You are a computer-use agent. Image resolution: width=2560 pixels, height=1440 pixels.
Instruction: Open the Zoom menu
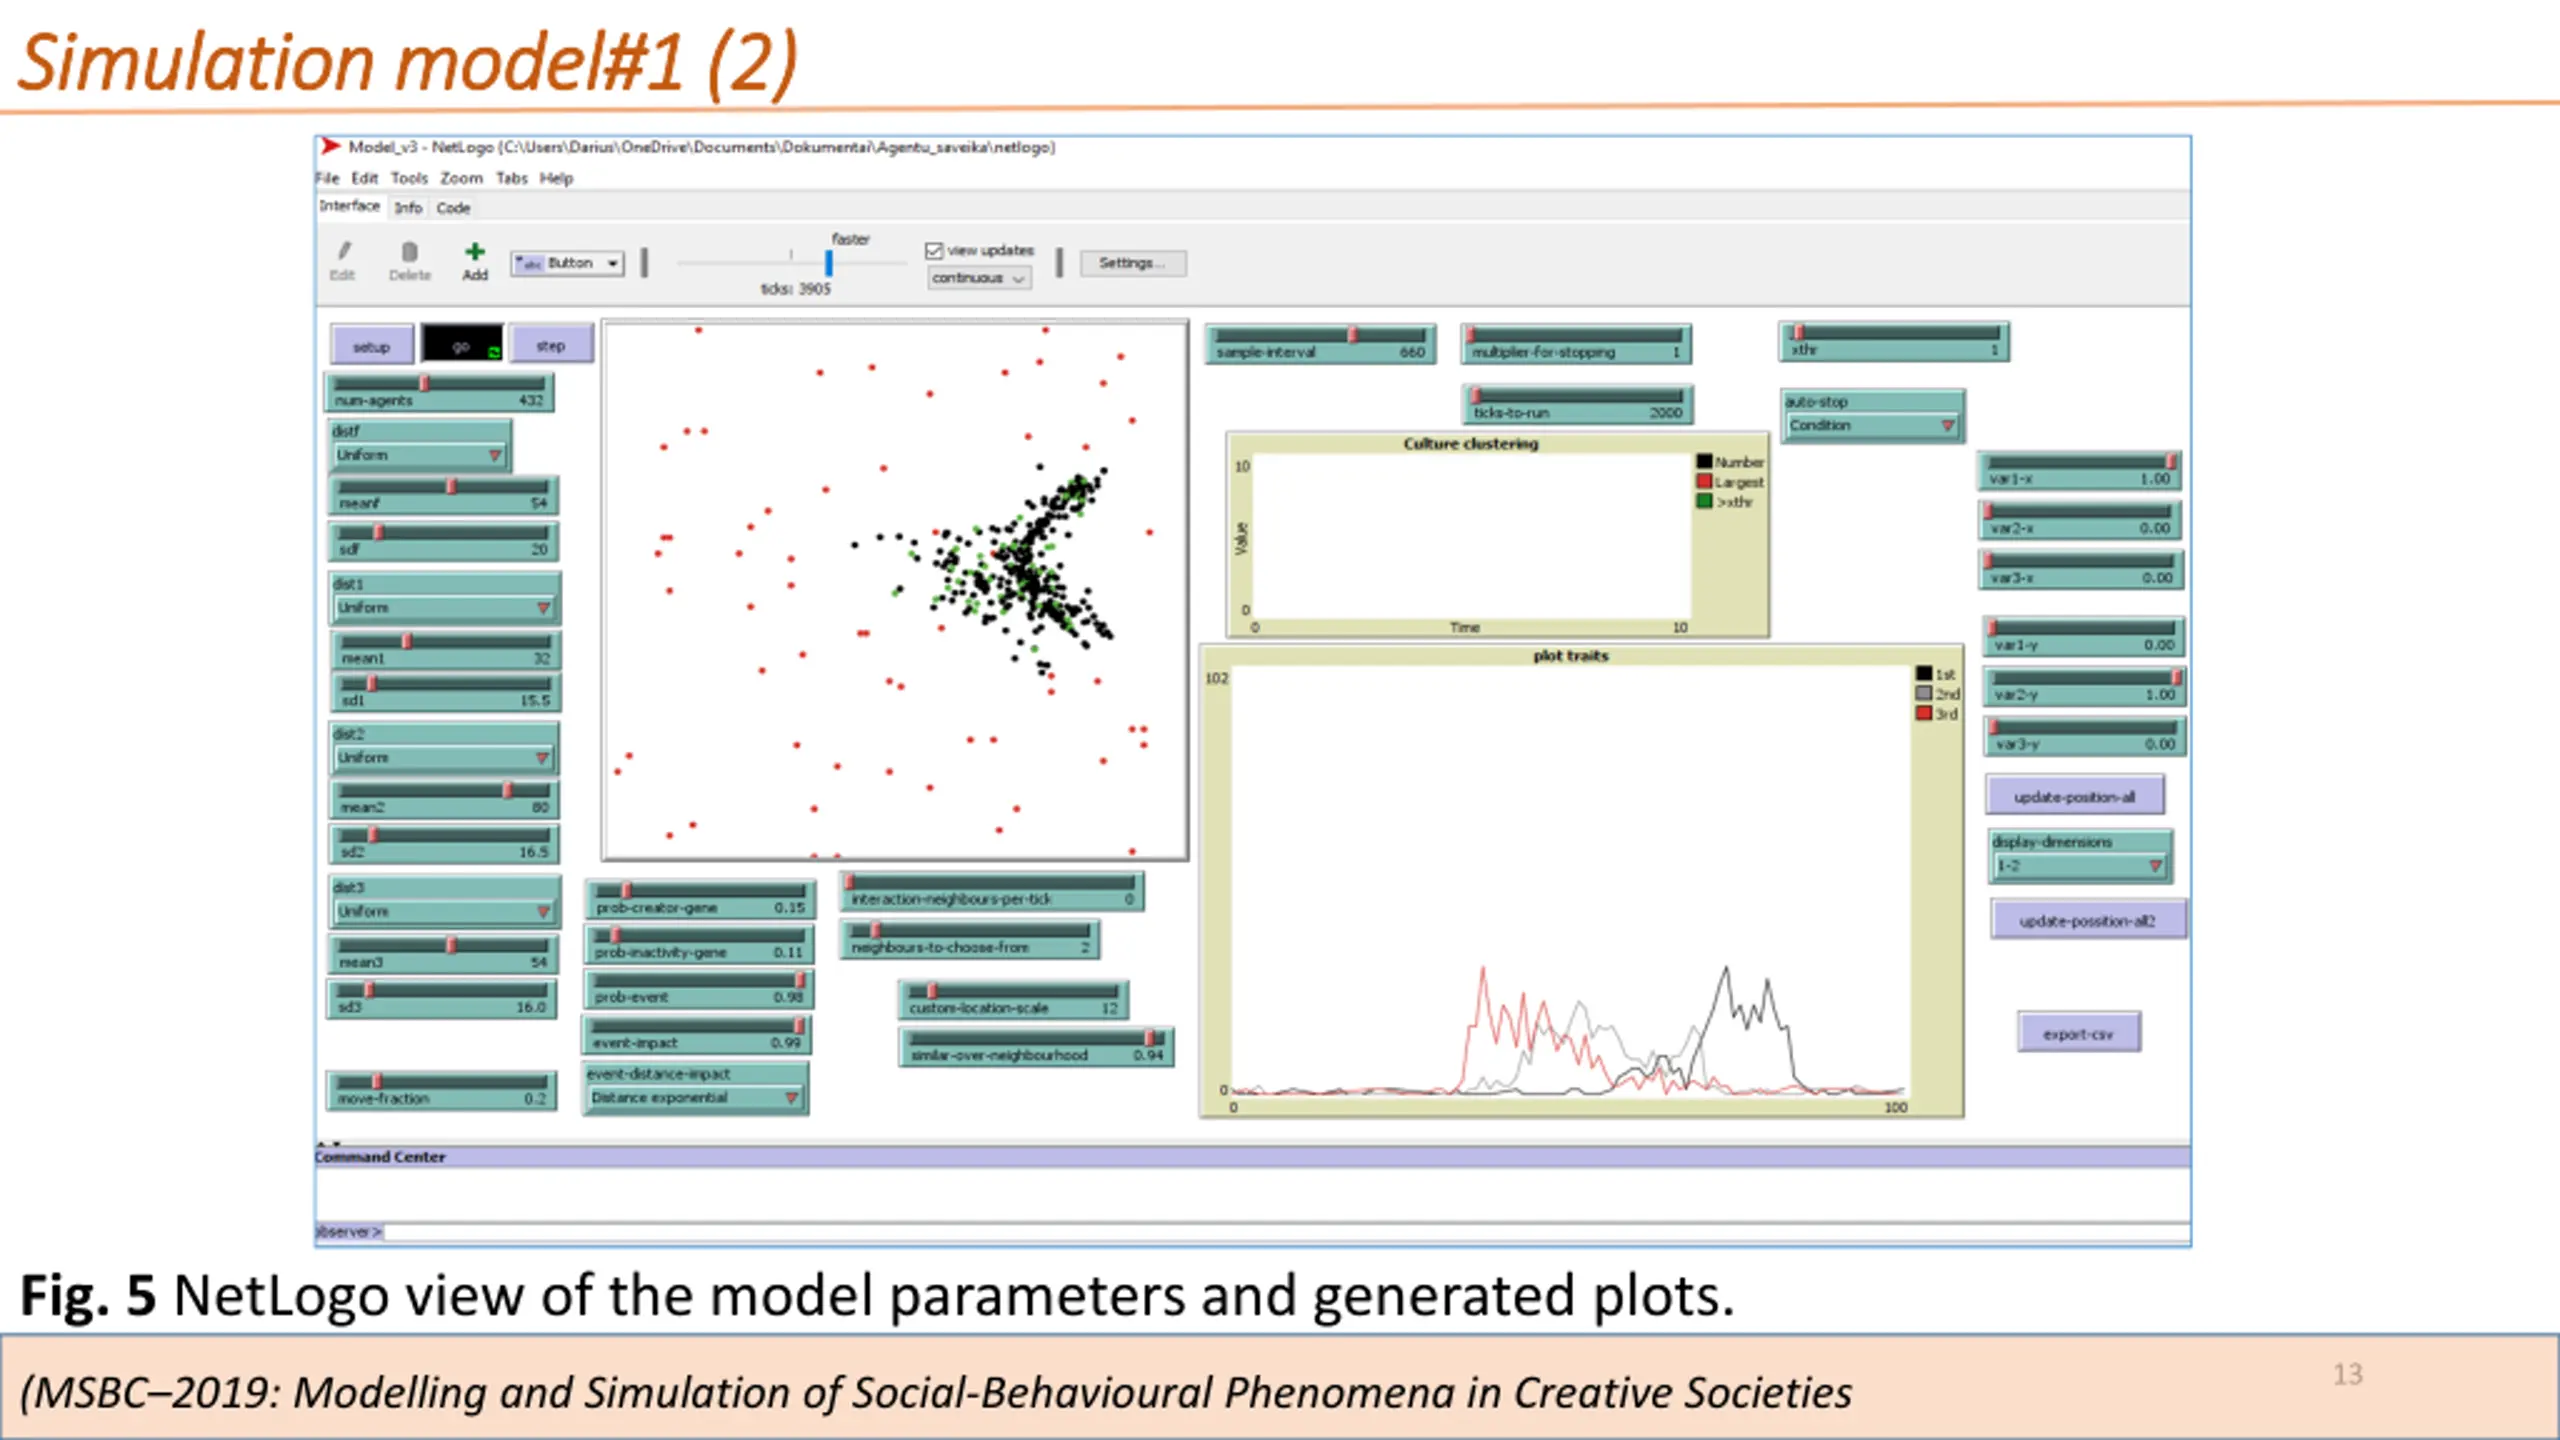[x=461, y=178]
